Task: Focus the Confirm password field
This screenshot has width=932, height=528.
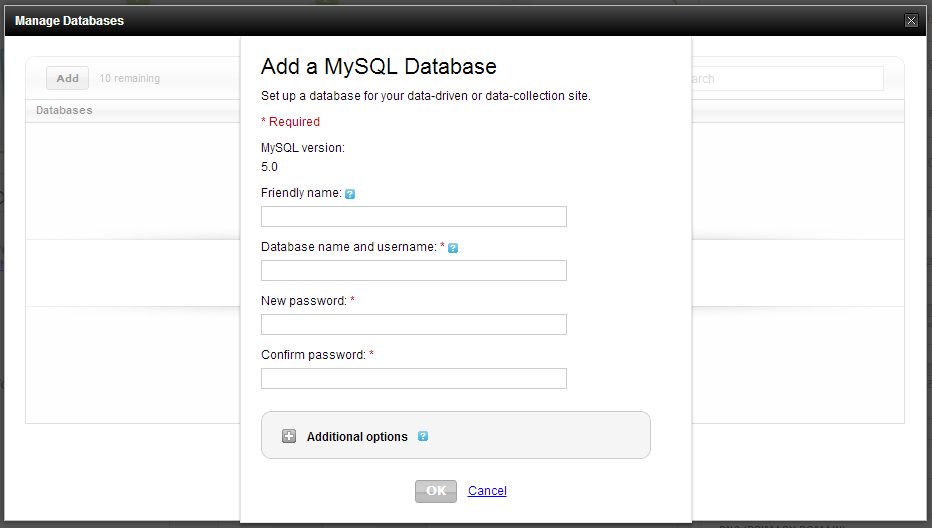Action: (414, 378)
